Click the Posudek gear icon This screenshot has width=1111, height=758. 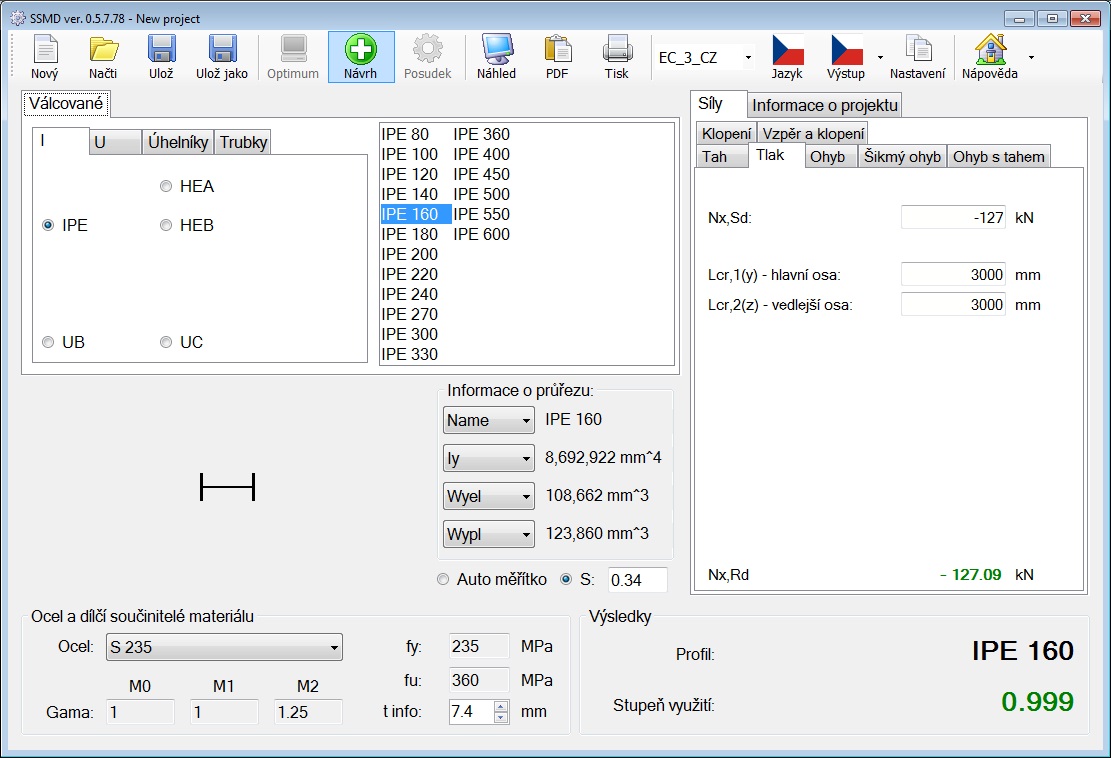point(428,50)
